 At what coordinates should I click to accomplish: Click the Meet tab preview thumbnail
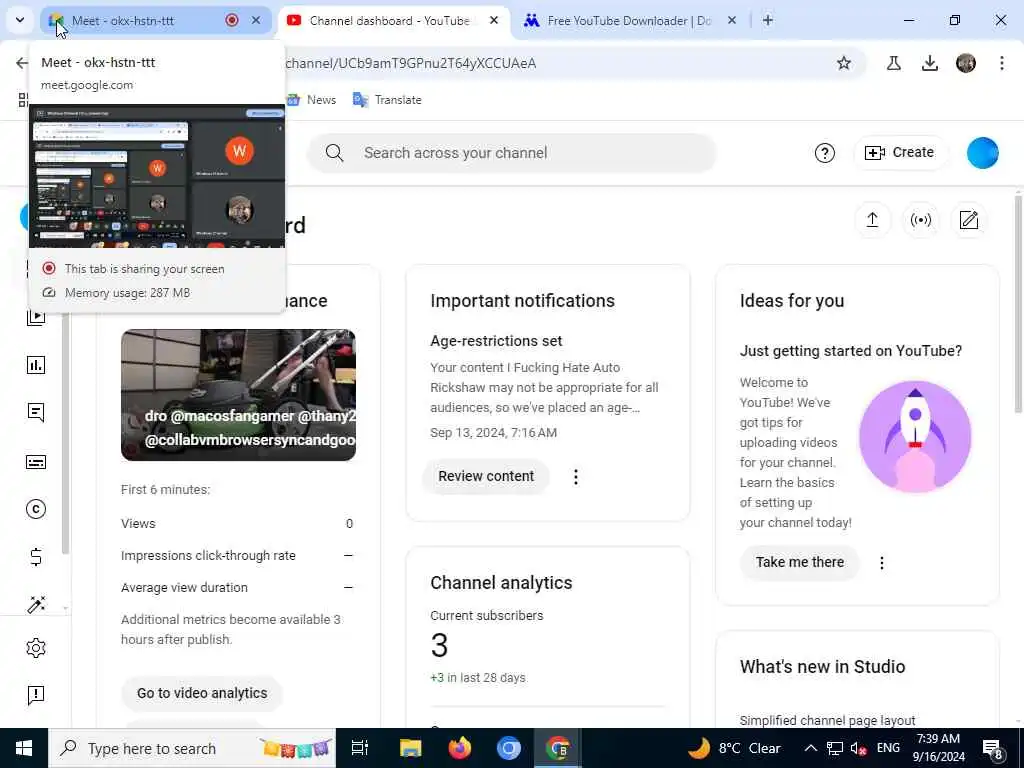[157, 176]
